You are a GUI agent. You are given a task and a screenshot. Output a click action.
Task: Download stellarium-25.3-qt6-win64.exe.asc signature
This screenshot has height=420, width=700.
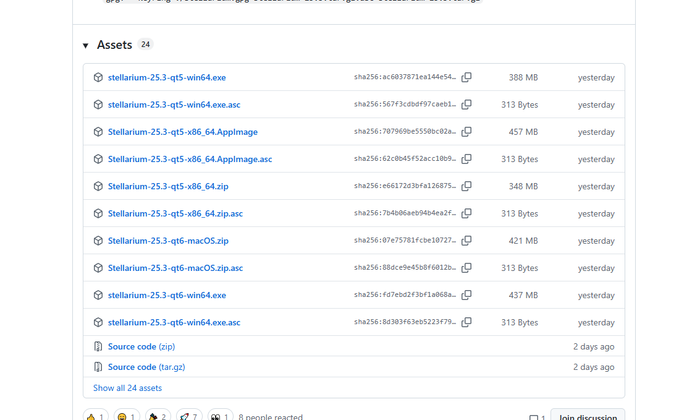174,322
